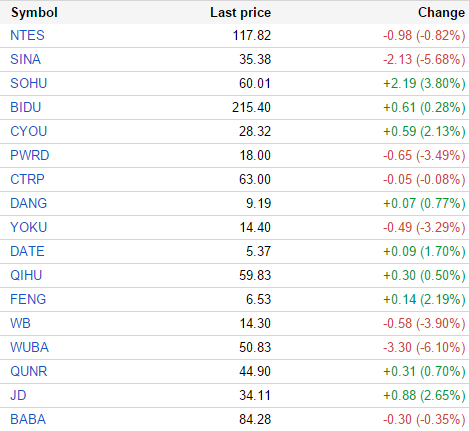
Task: Open the PWRD symbol link
Action: pos(30,155)
